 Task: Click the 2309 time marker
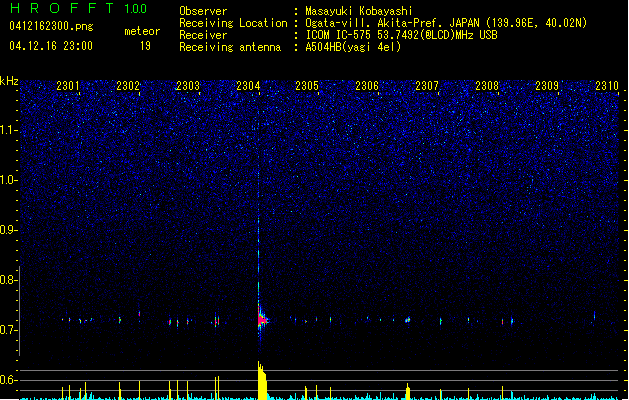(x=547, y=86)
